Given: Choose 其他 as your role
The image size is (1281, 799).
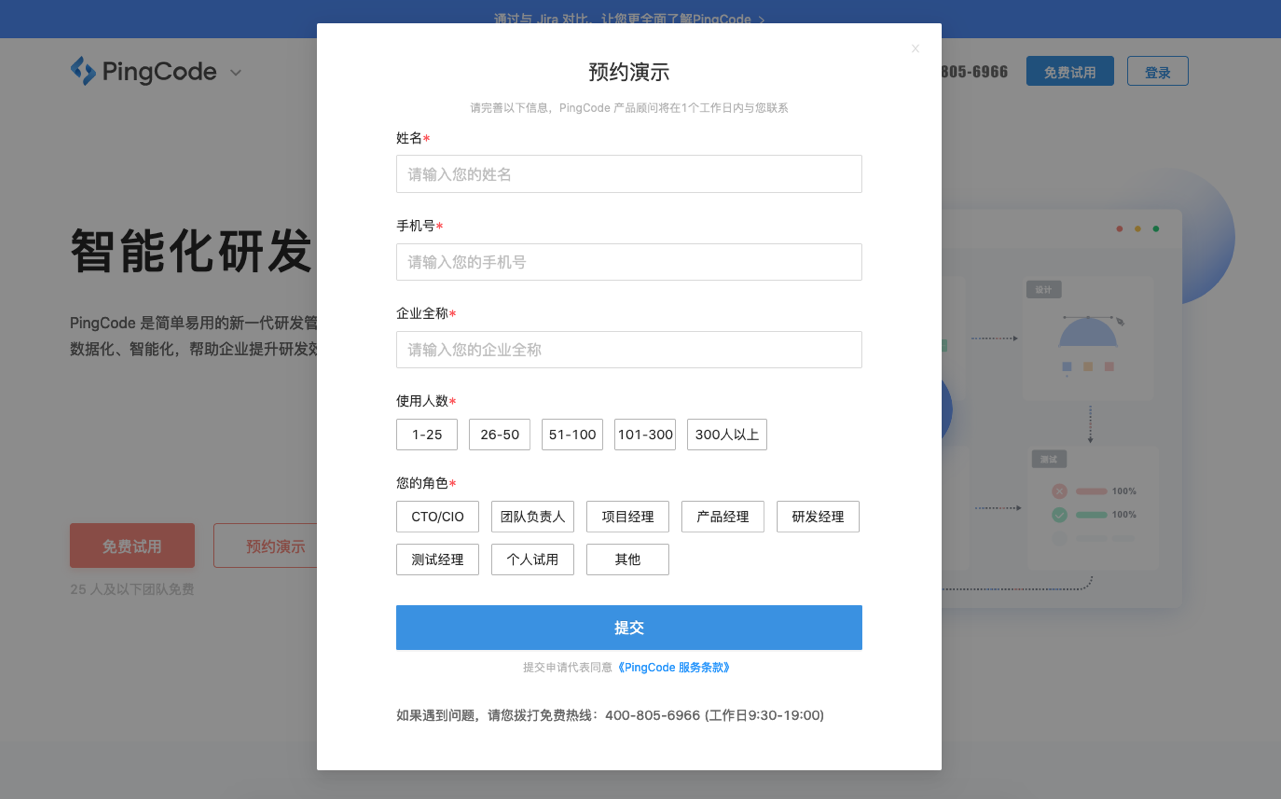Looking at the screenshot, I should coord(628,560).
